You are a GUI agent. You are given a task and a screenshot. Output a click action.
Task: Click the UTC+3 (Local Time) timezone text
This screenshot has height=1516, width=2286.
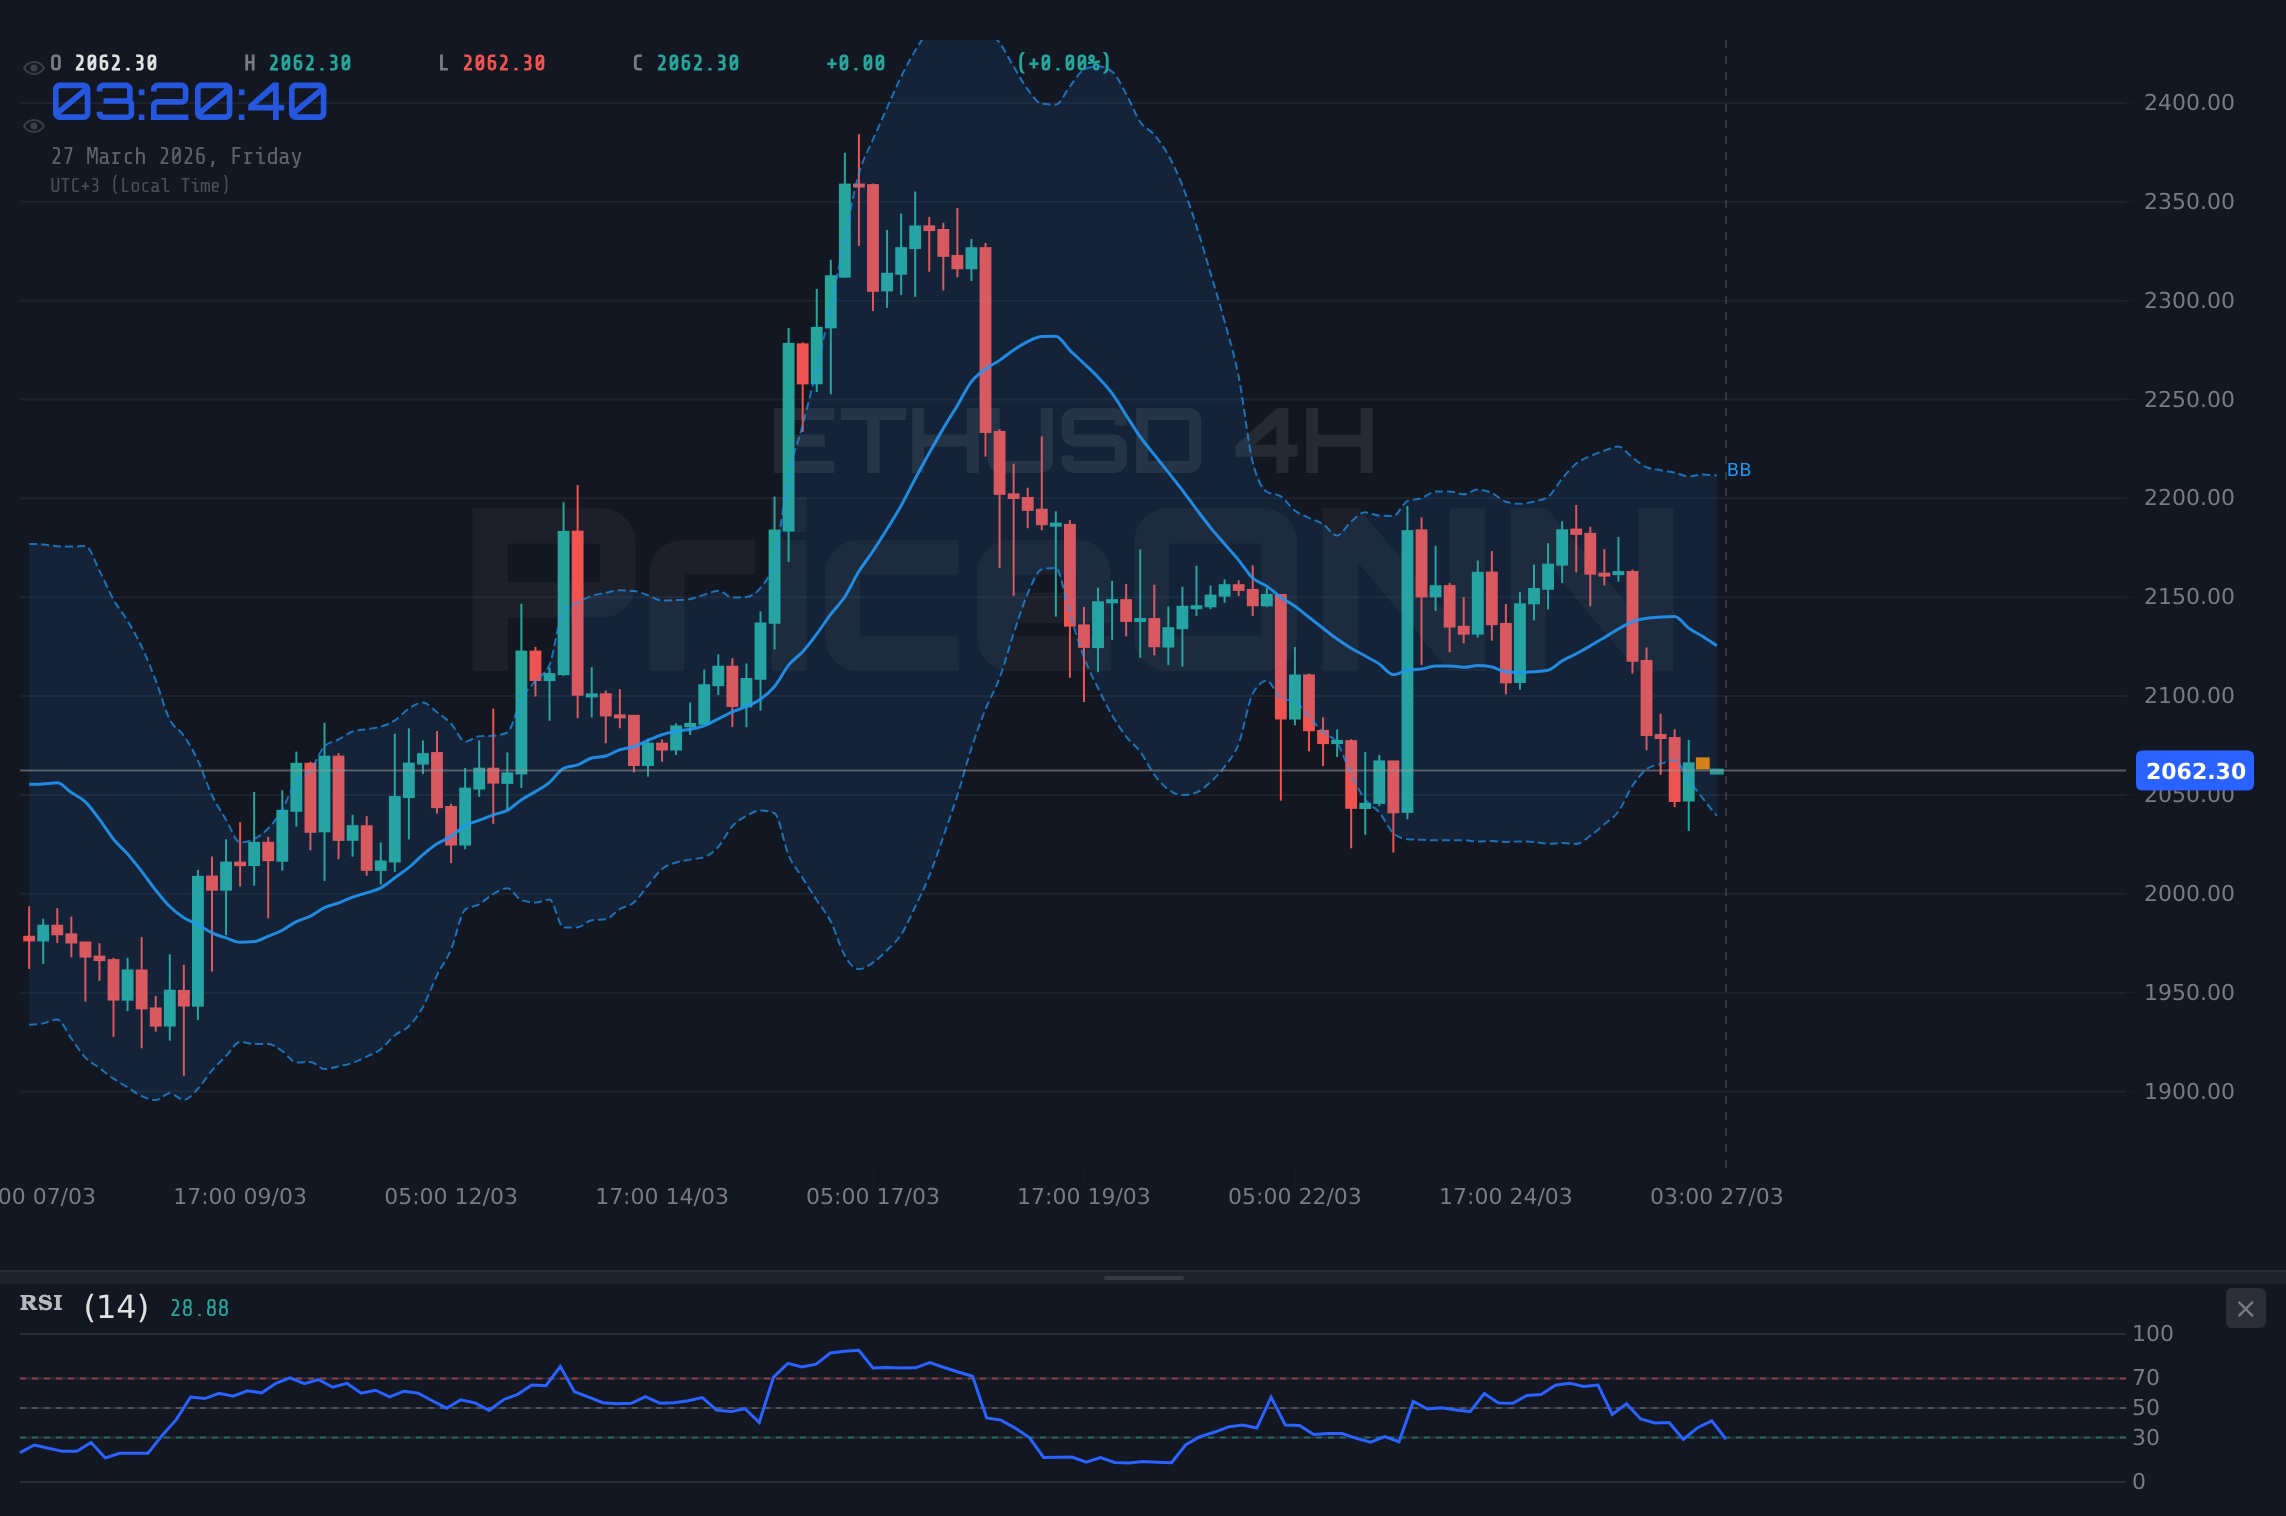click(141, 185)
